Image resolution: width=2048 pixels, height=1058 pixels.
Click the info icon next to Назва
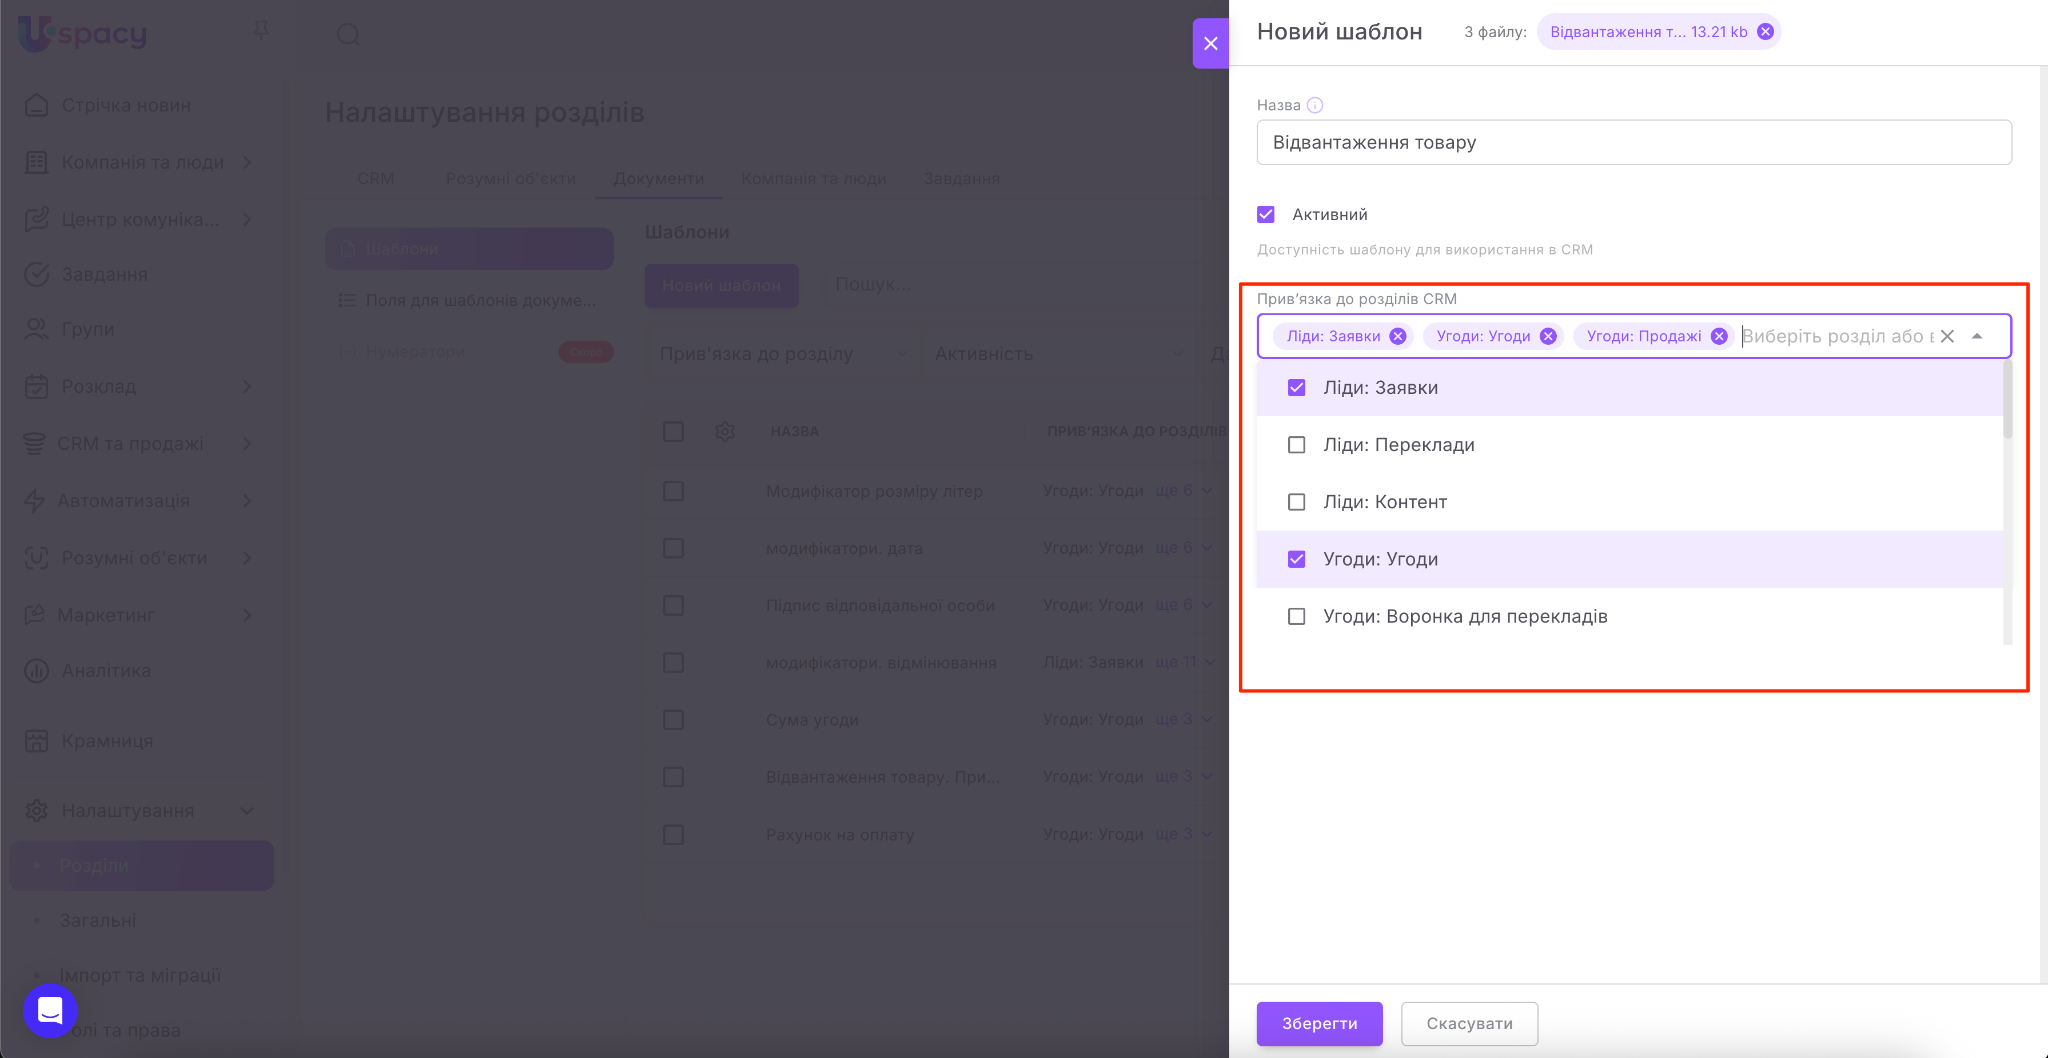[x=1315, y=105]
